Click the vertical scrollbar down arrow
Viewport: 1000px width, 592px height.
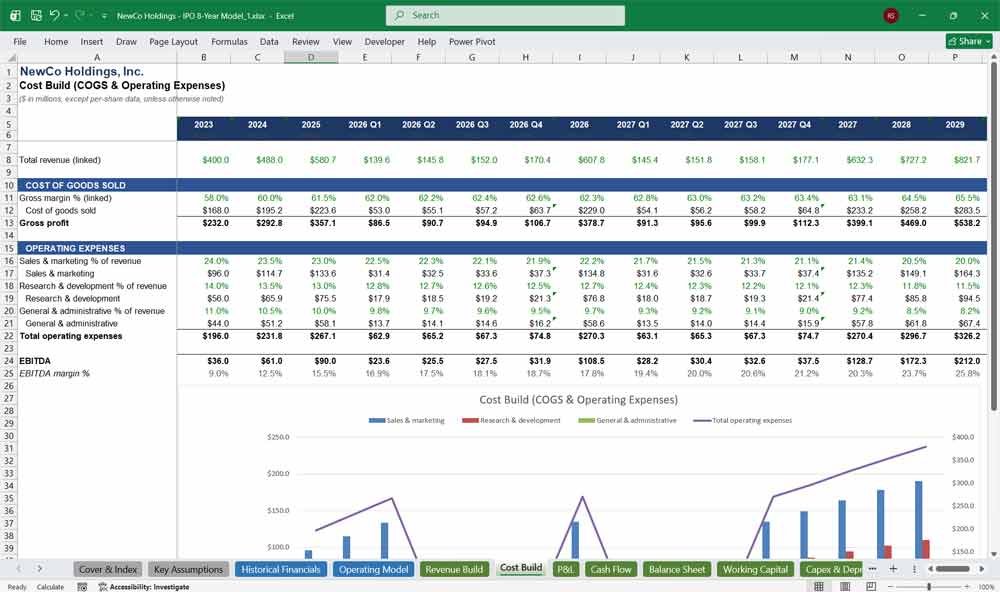point(993,554)
